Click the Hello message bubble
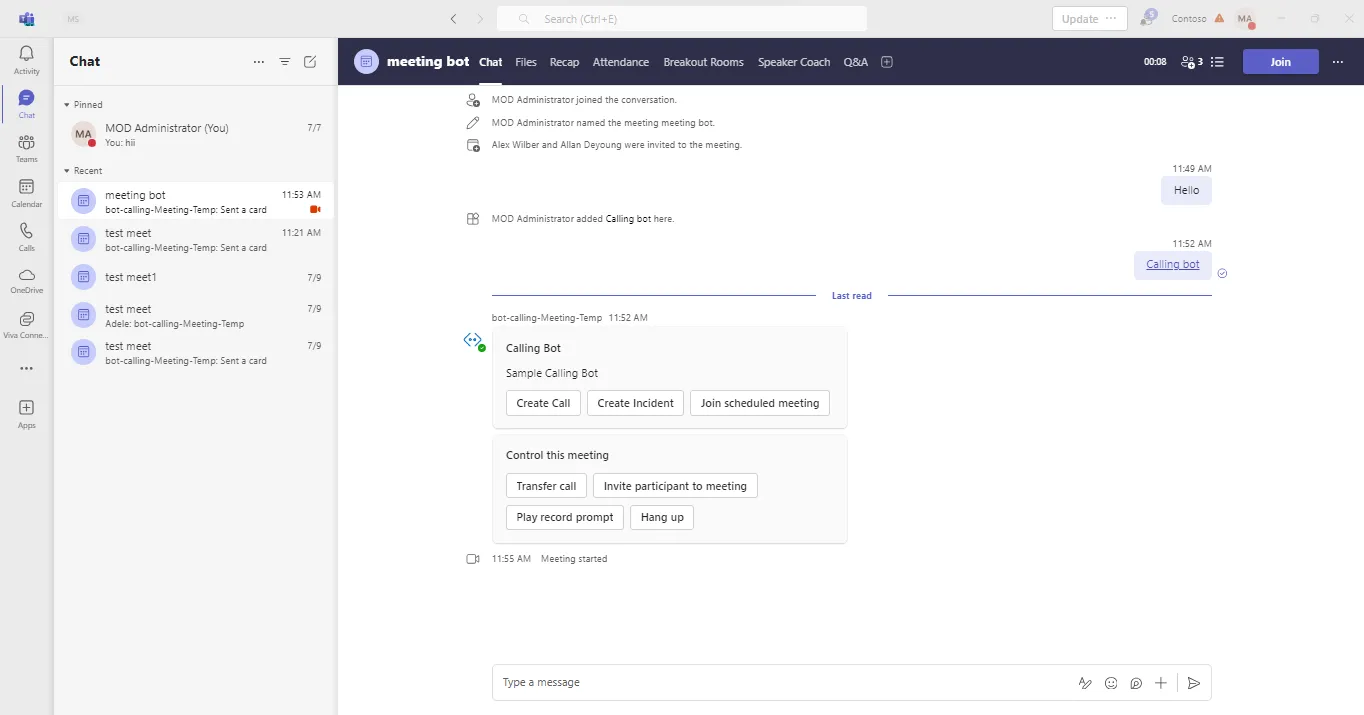The image size is (1364, 715). (x=1186, y=191)
